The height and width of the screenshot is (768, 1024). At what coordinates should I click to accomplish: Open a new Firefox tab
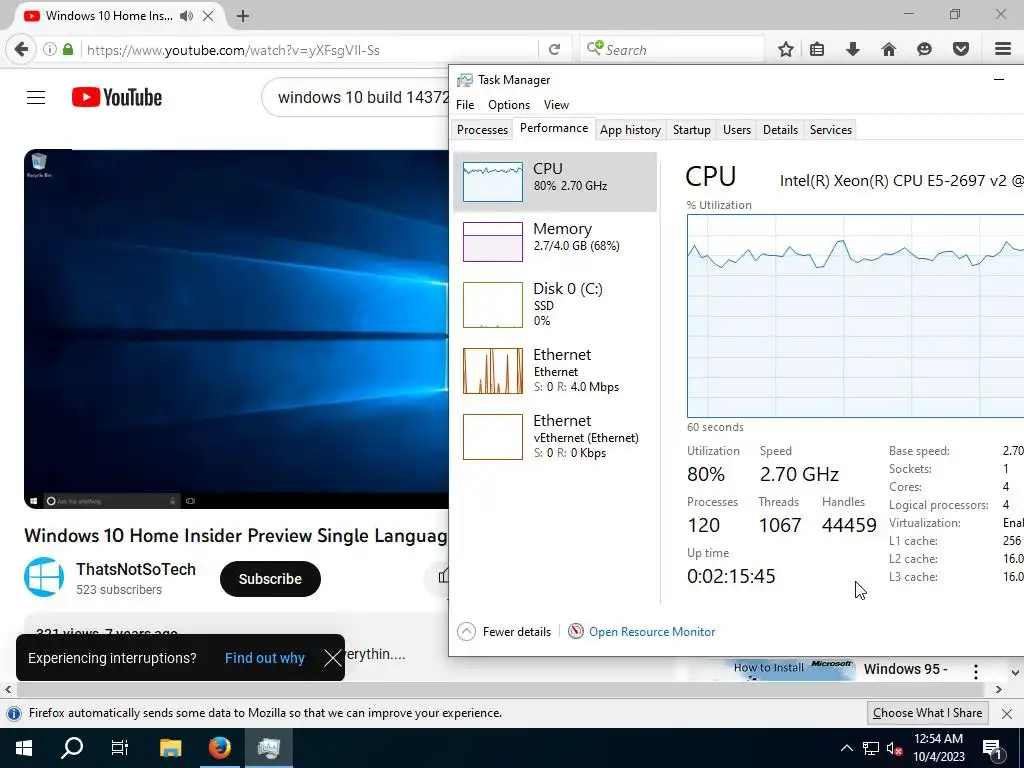click(243, 16)
